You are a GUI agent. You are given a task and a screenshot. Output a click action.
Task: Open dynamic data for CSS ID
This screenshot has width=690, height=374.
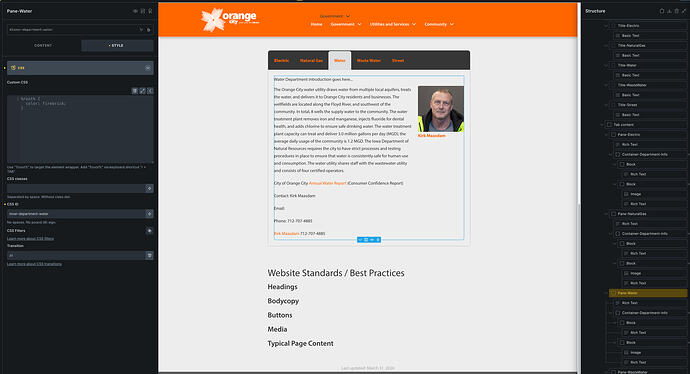click(150, 214)
